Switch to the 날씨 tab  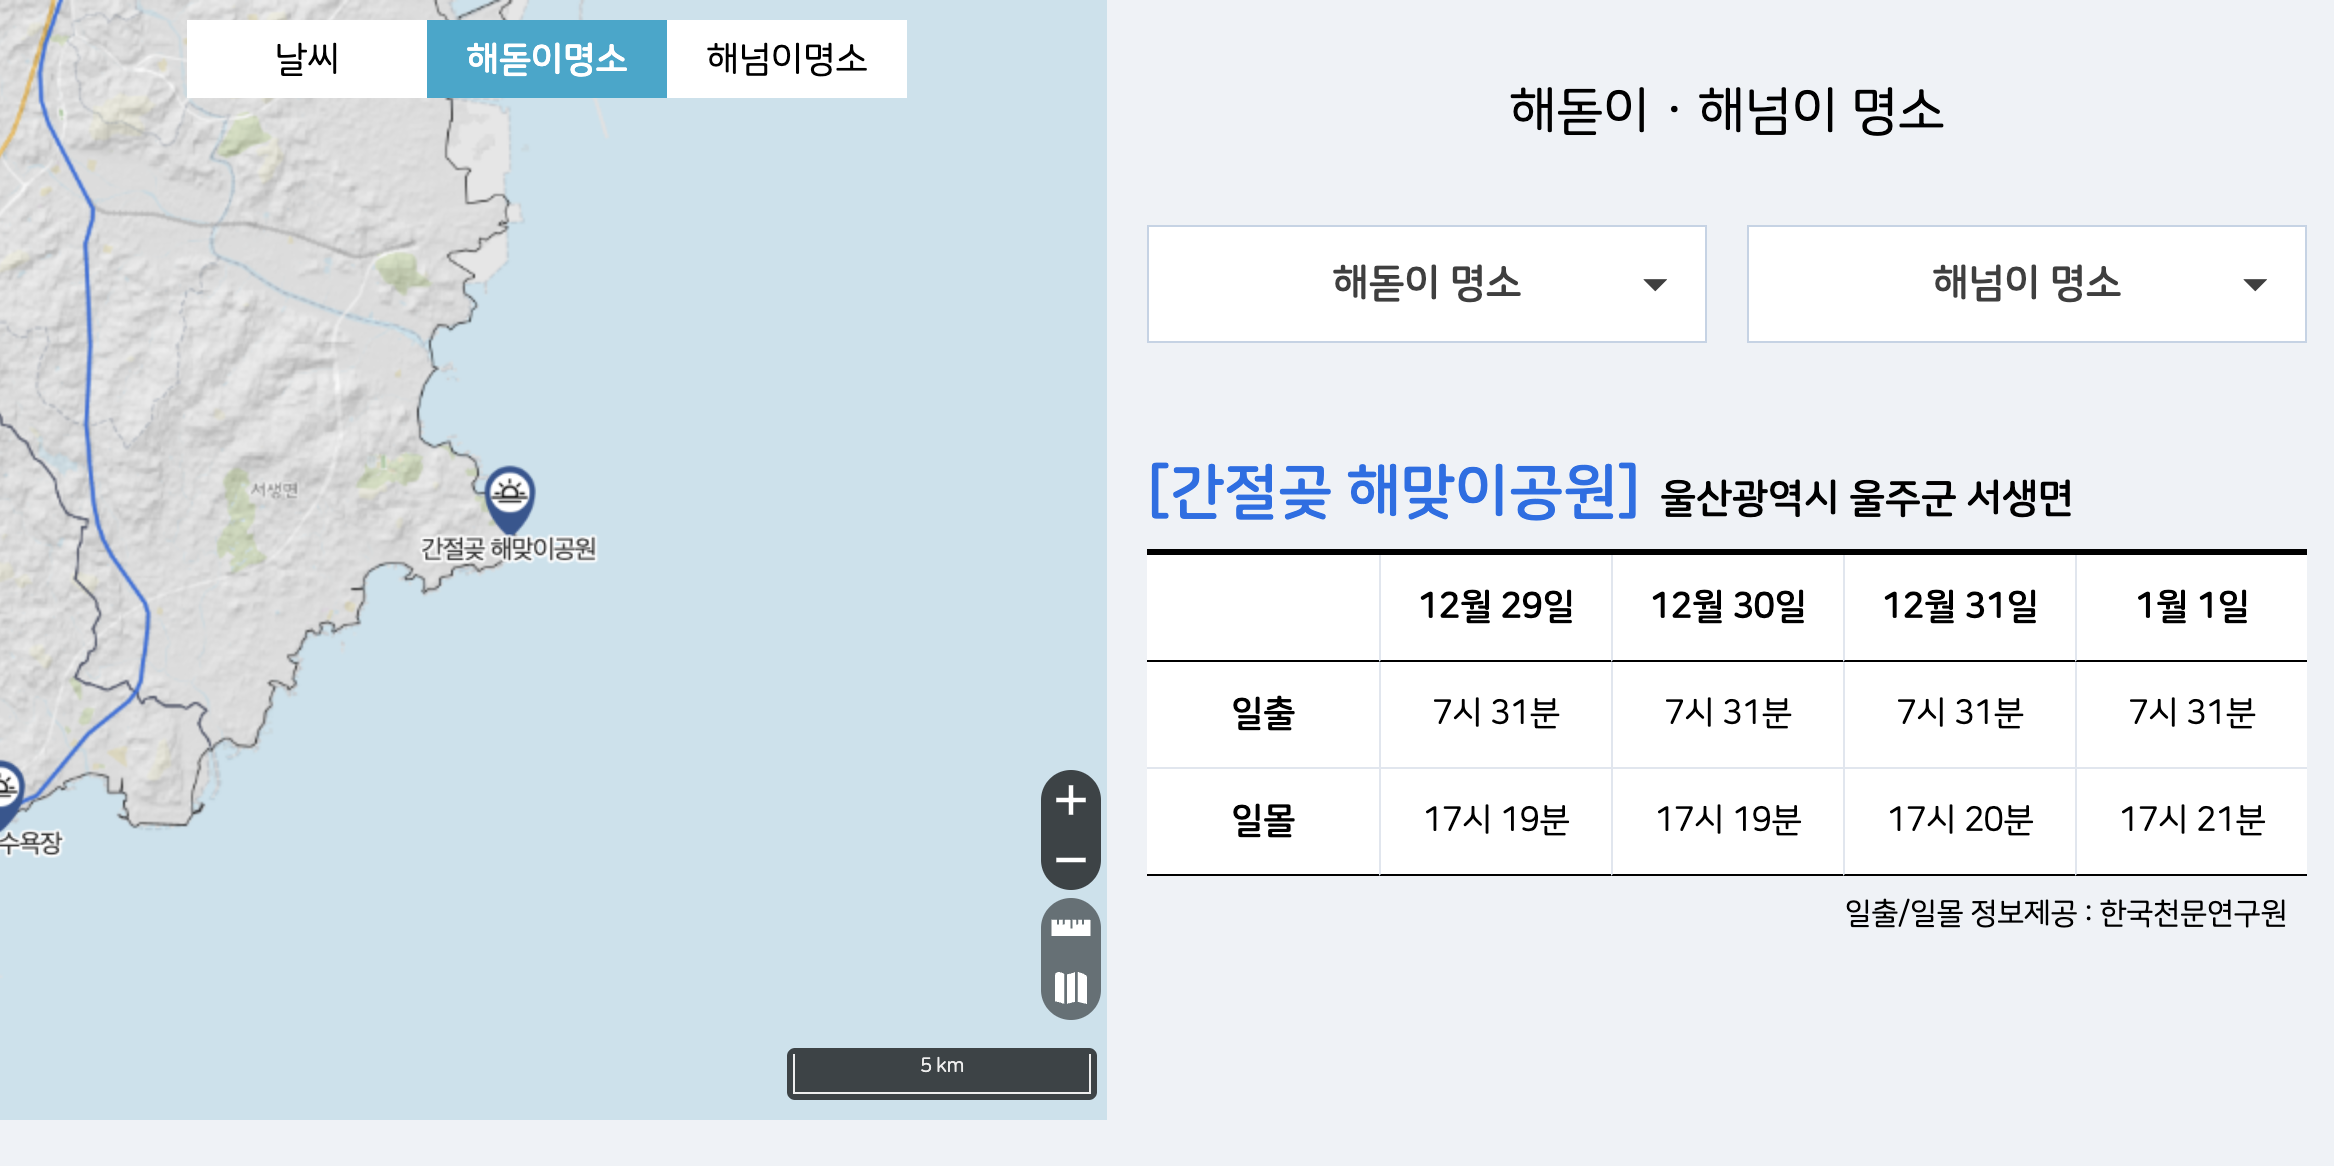coord(307,59)
